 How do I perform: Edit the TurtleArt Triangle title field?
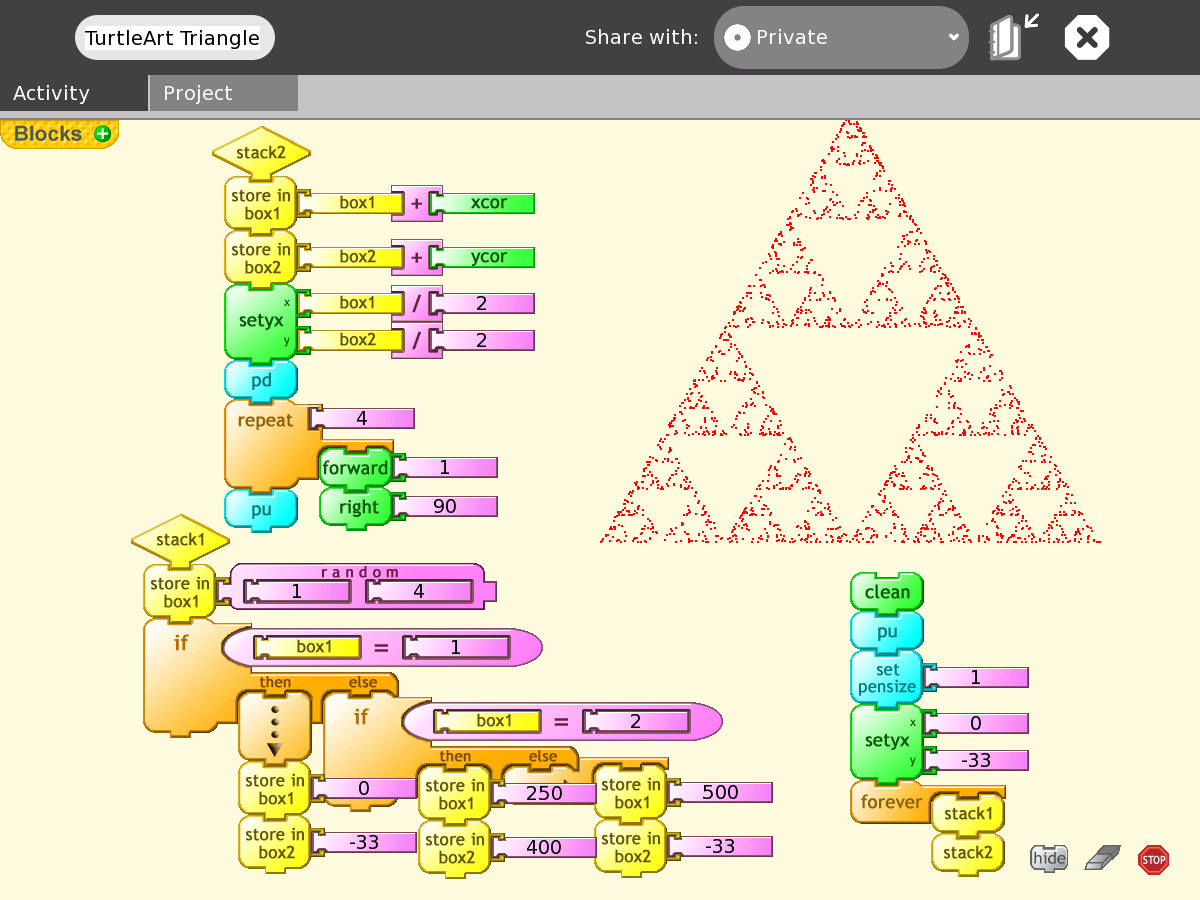pyautogui.click(x=174, y=38)
